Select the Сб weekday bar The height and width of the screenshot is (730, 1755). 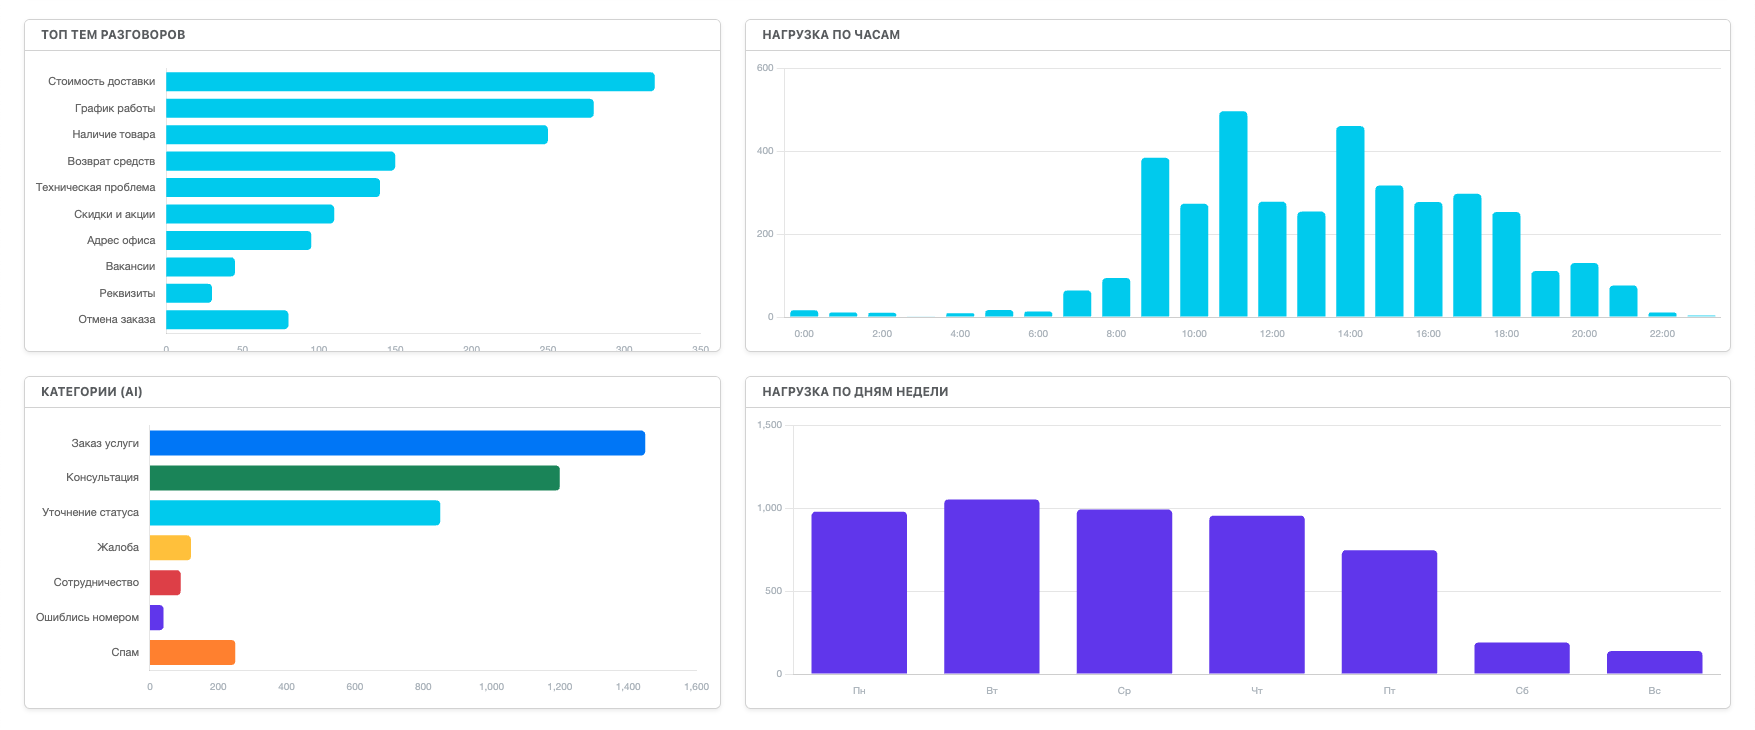point(1521,658)
